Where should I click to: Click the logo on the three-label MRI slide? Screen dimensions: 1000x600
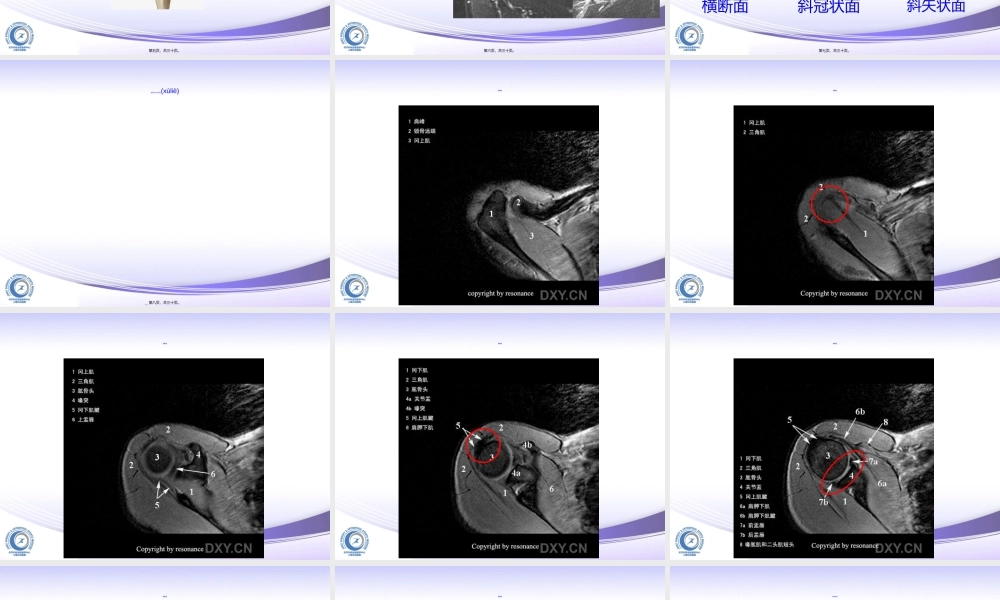click(x=354, y=288)
